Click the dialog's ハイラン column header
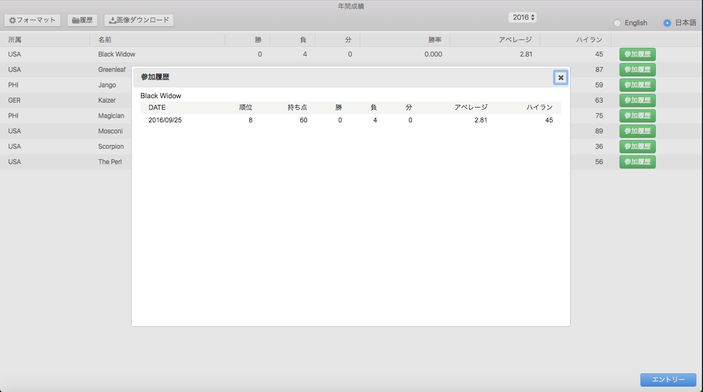 pos(539,108)
